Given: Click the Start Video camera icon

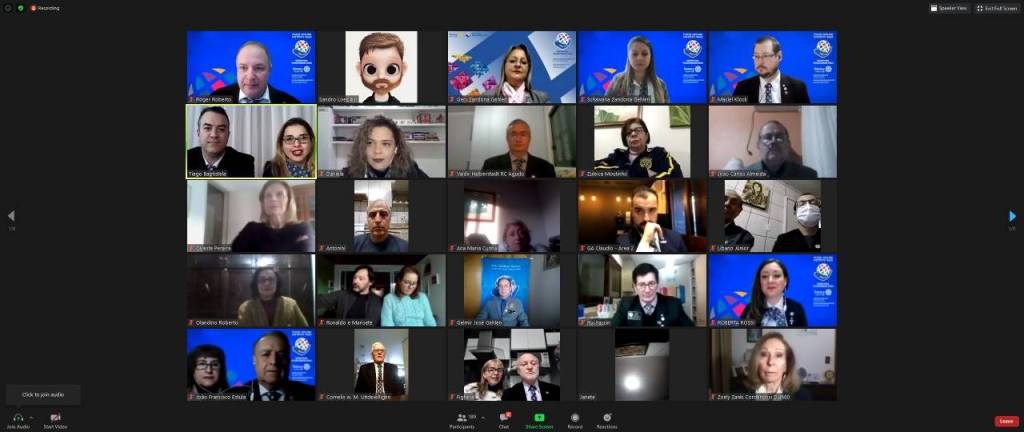Looking at the screenshot, I should 55,417.
